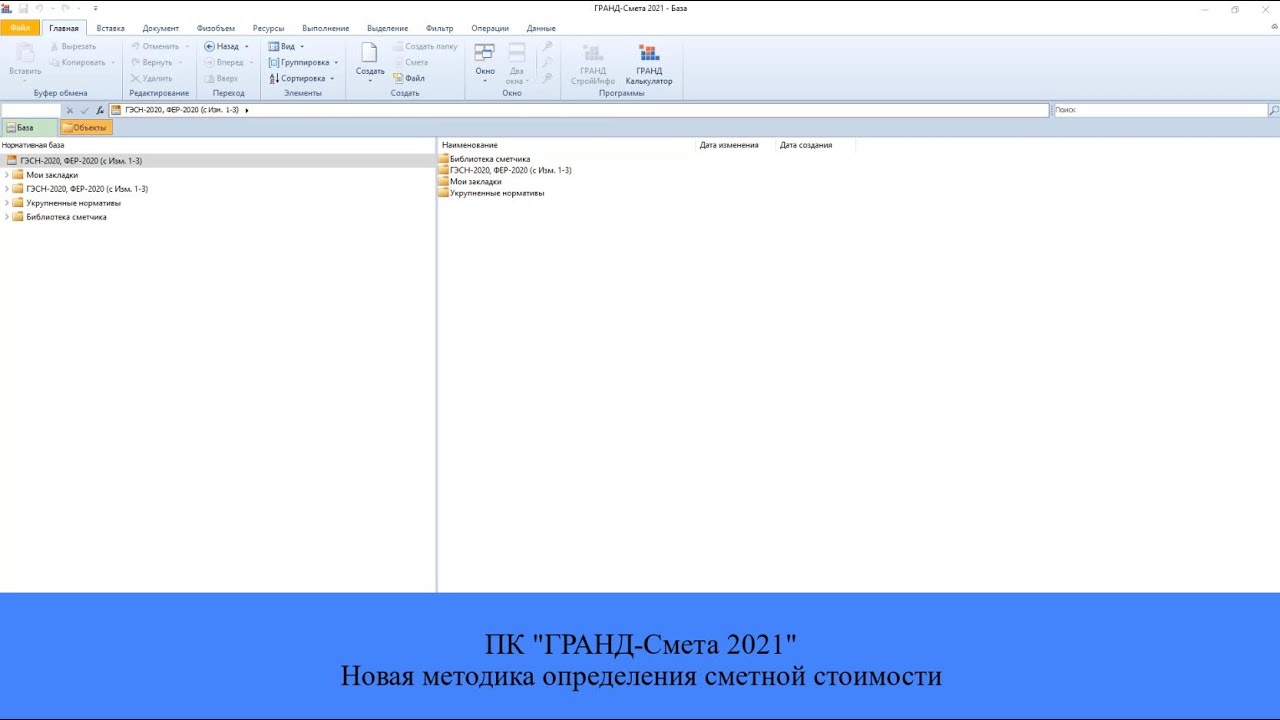Open the Фильтр ribbon tab
The image size is (1280, 720).
[439, 28]
